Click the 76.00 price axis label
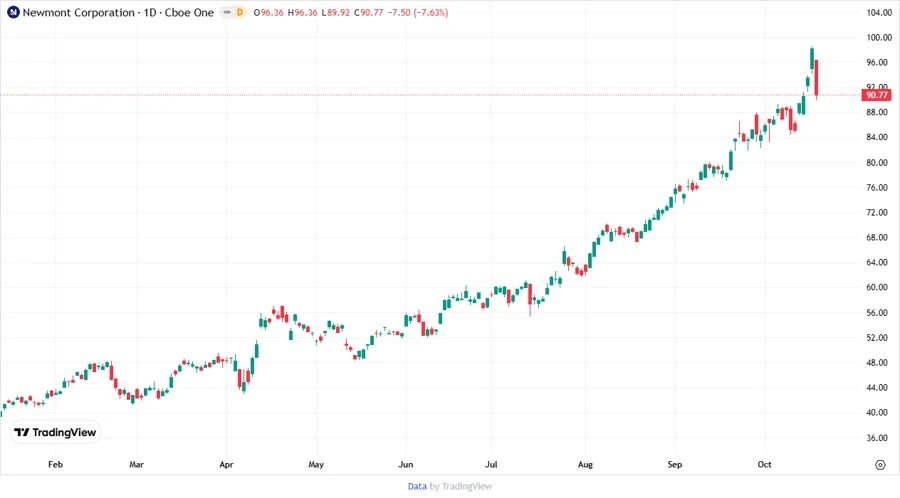The image size is (900, 498). pos(876,188)
